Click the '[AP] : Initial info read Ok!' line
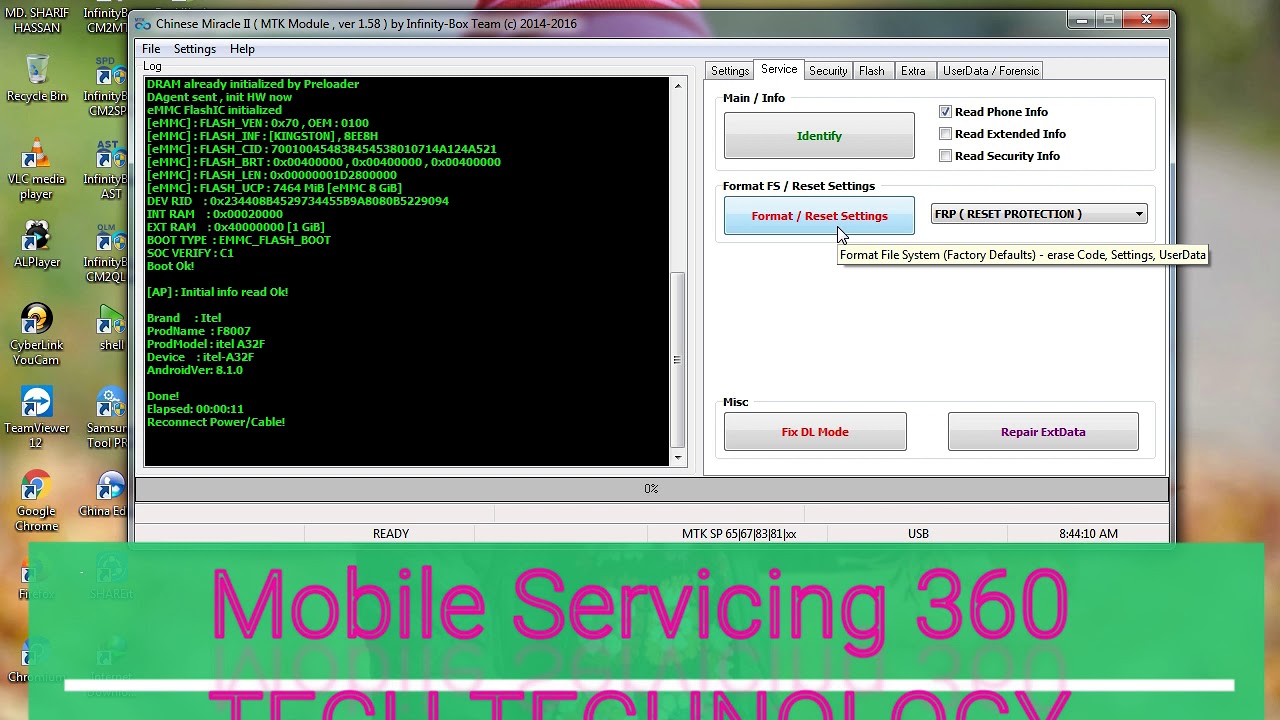1280x720 pixels. (x=217, y=292)
